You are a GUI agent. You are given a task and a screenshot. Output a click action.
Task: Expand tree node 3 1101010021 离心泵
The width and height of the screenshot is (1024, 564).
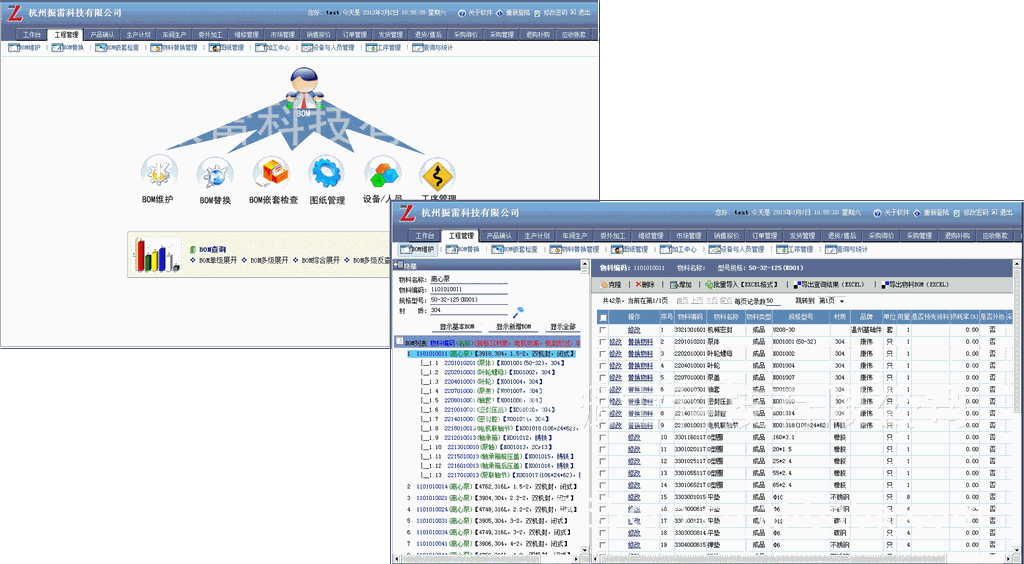pyautogui.click(x=491, y=498)
